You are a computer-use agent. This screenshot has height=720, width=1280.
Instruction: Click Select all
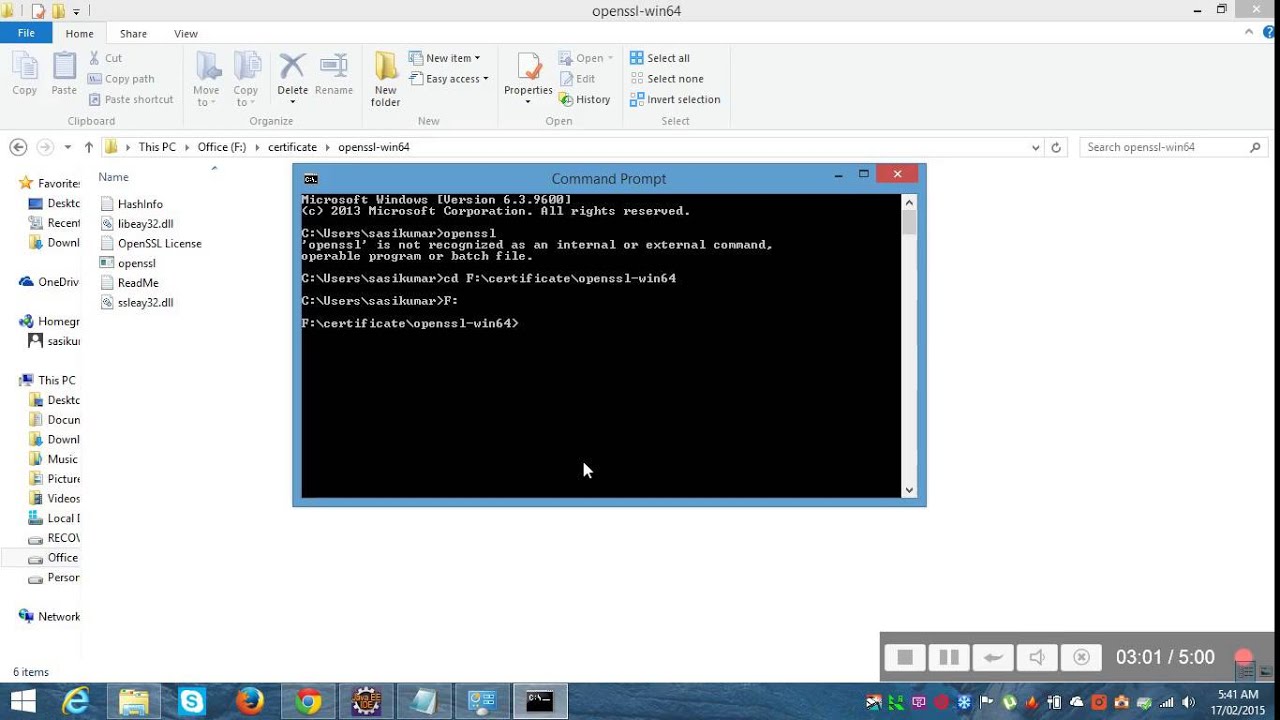660,58
